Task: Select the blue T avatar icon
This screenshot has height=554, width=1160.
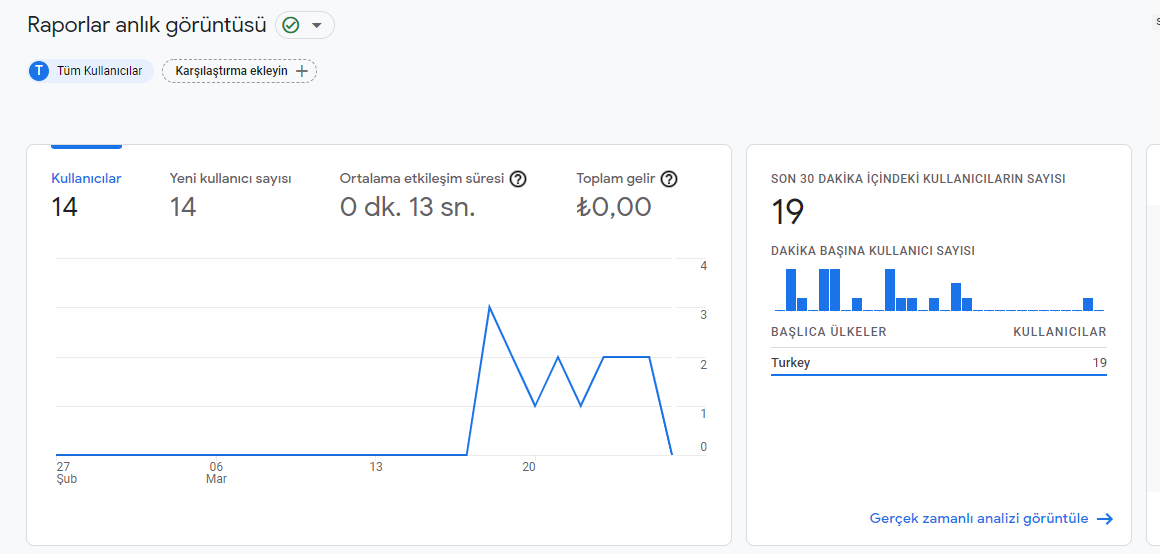Action: (39, 71)
